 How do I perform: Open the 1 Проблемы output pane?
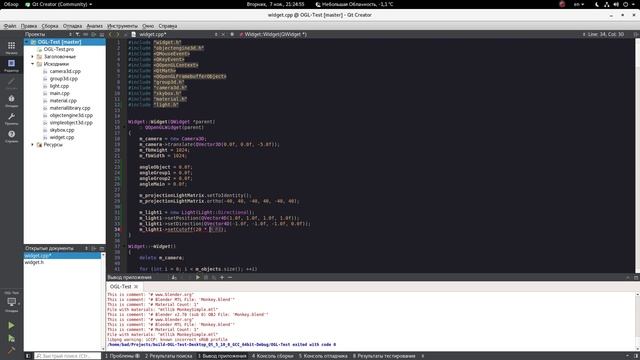[122, 356]
